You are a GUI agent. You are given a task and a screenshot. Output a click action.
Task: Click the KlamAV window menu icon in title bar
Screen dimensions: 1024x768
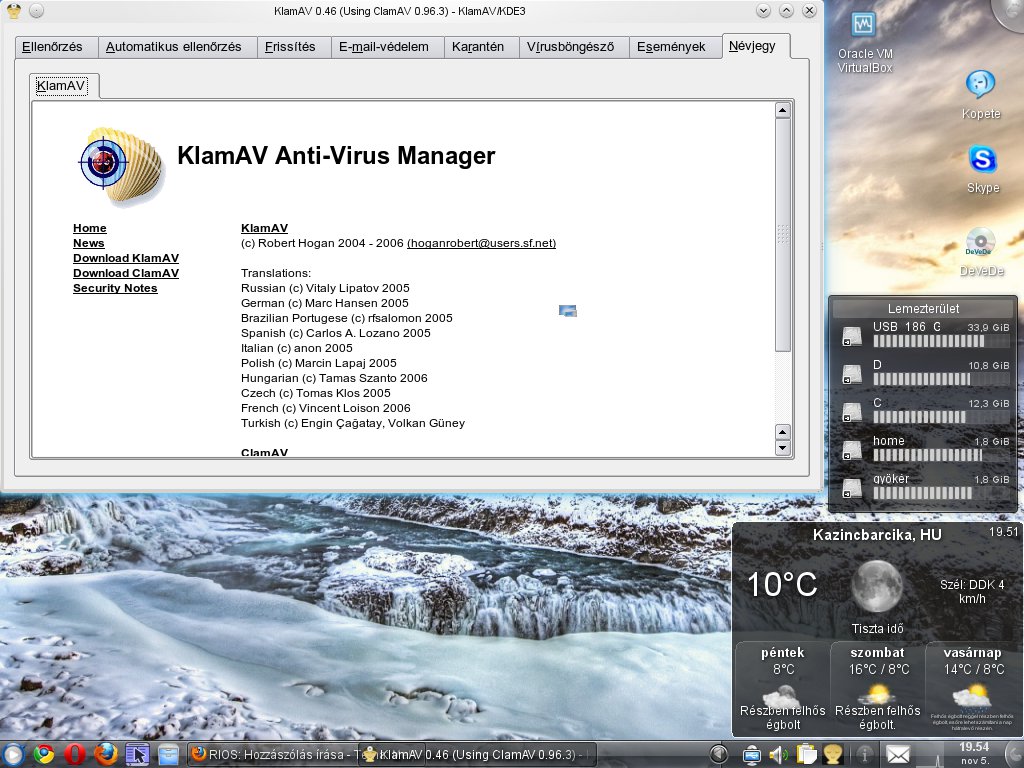12,10
